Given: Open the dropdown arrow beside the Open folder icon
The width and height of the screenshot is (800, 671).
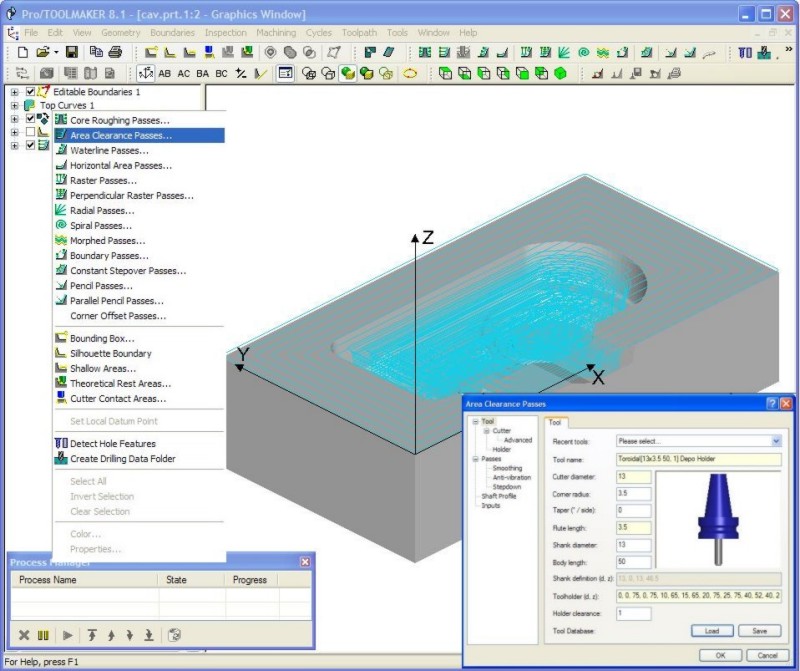Looking at the screenshot, I should (56, 52).
